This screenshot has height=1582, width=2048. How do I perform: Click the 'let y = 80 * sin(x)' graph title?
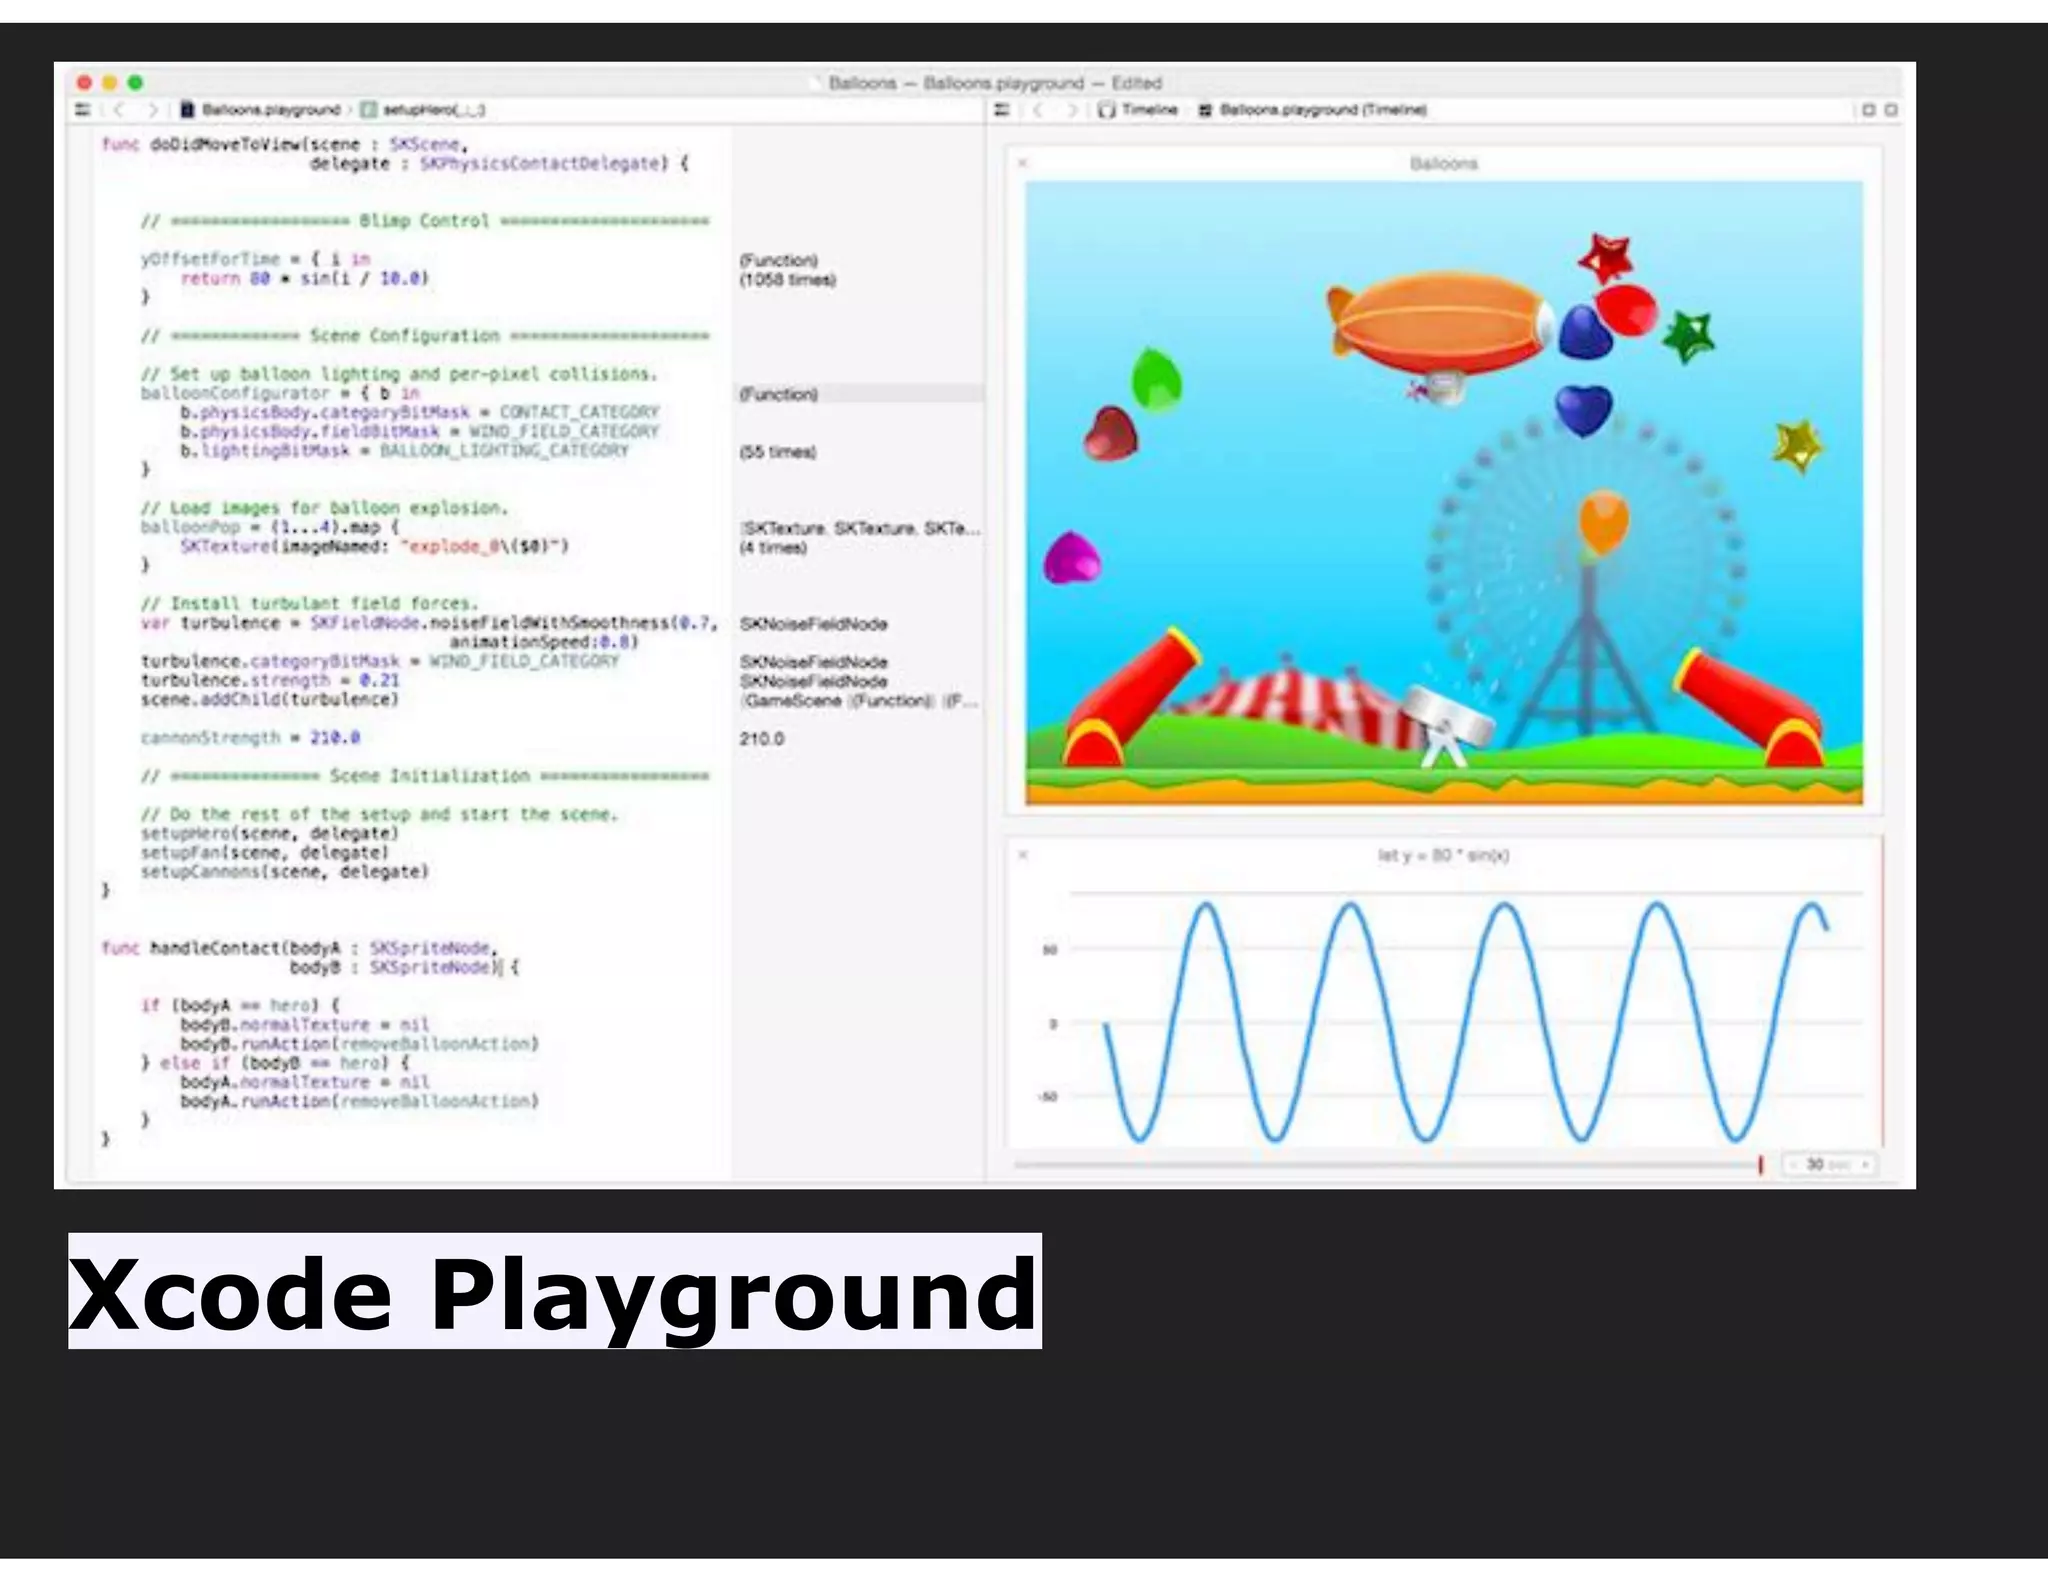pos(1443,855)
